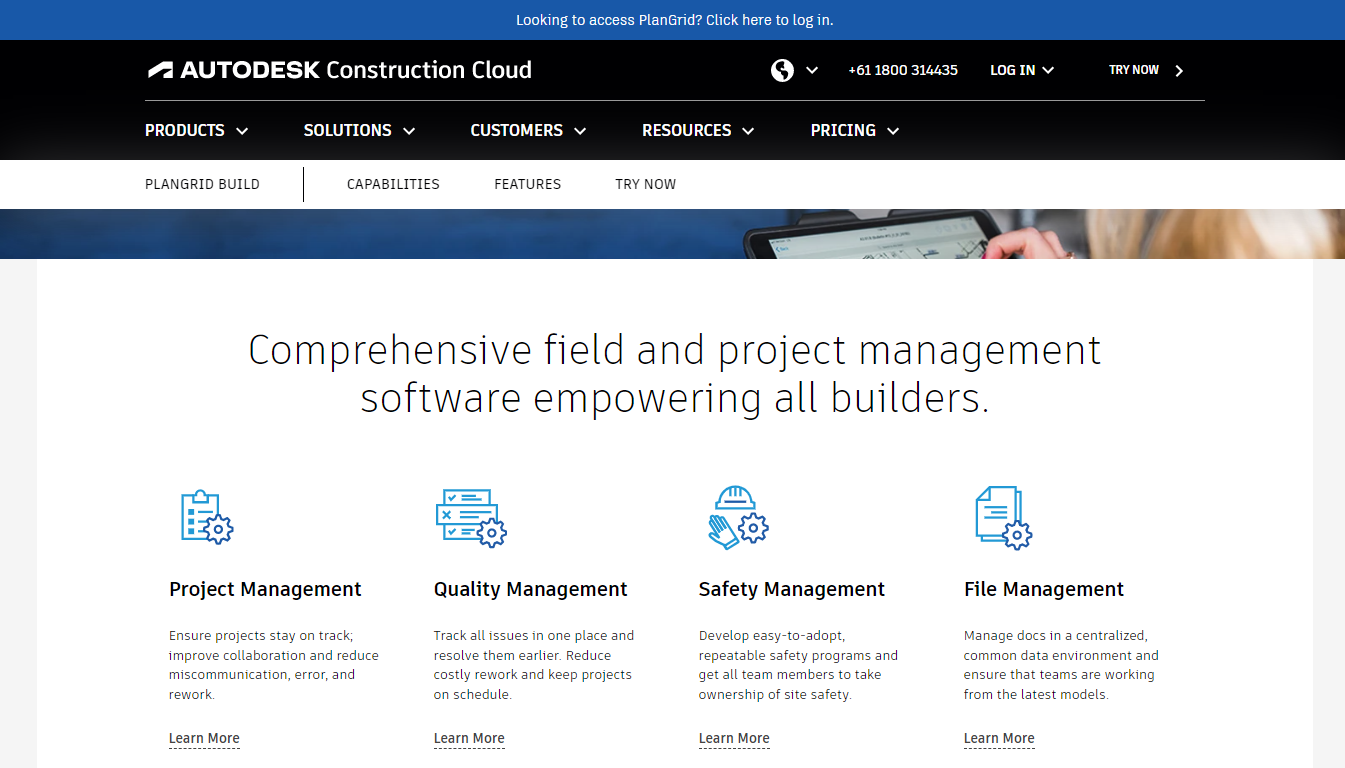This screenshot has width=1345, height=768.
Task: Click Learn More under Quality Management
Action: click(469, 739)
